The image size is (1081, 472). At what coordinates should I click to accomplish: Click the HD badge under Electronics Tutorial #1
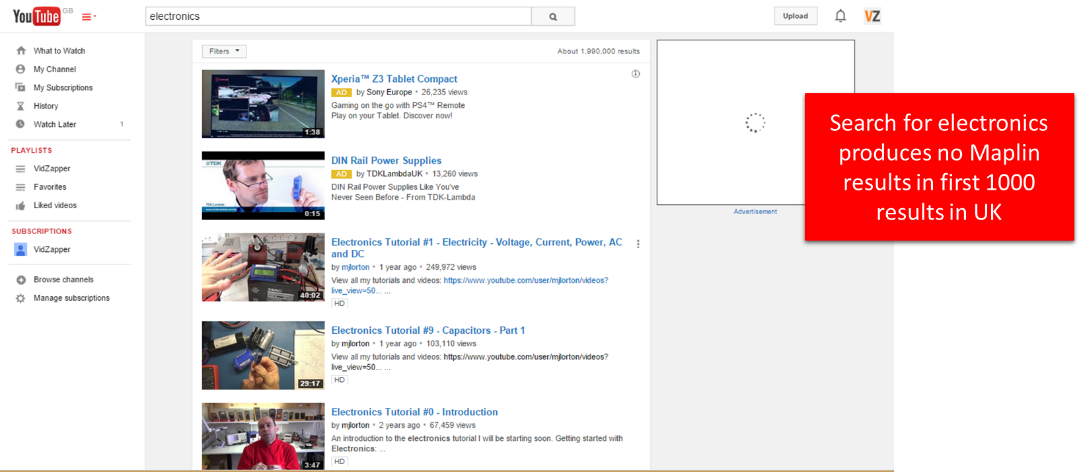tap(339, 303)
